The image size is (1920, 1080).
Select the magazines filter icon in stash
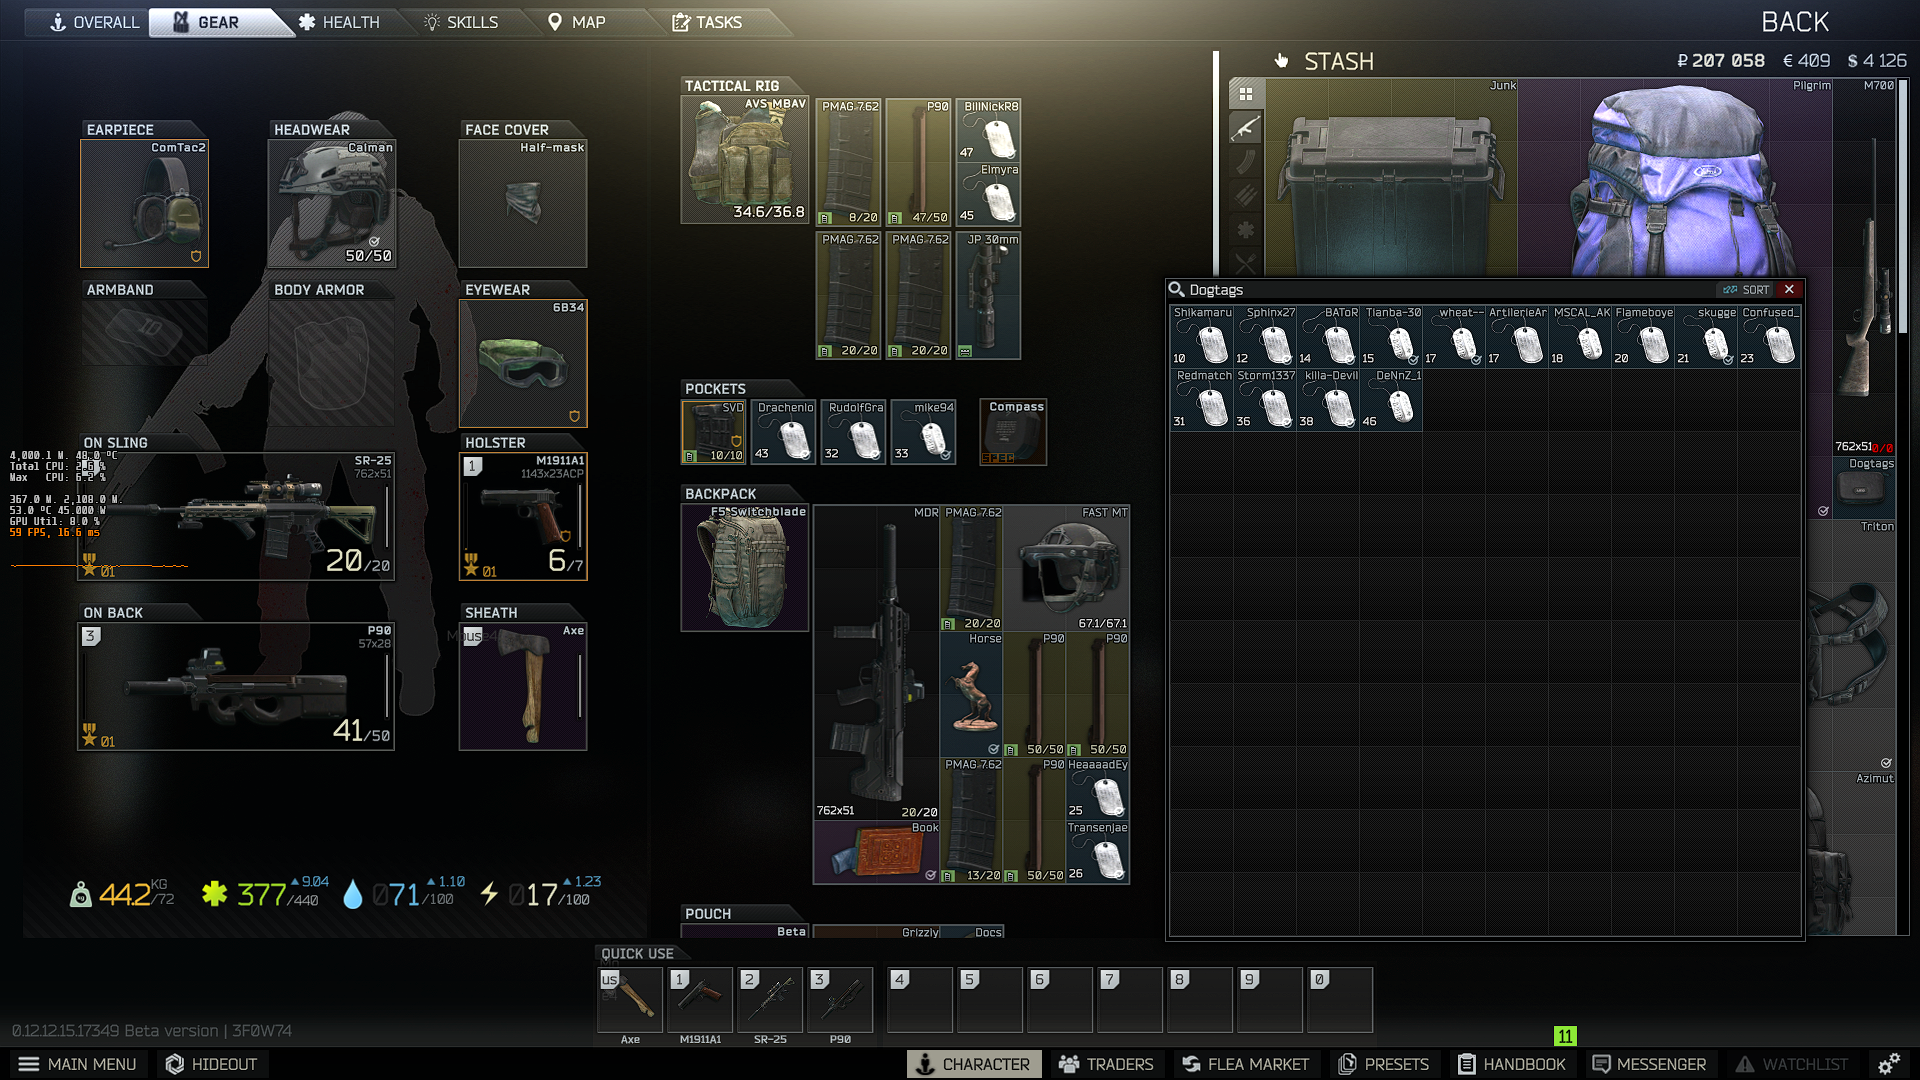[x=1246, y=162]
